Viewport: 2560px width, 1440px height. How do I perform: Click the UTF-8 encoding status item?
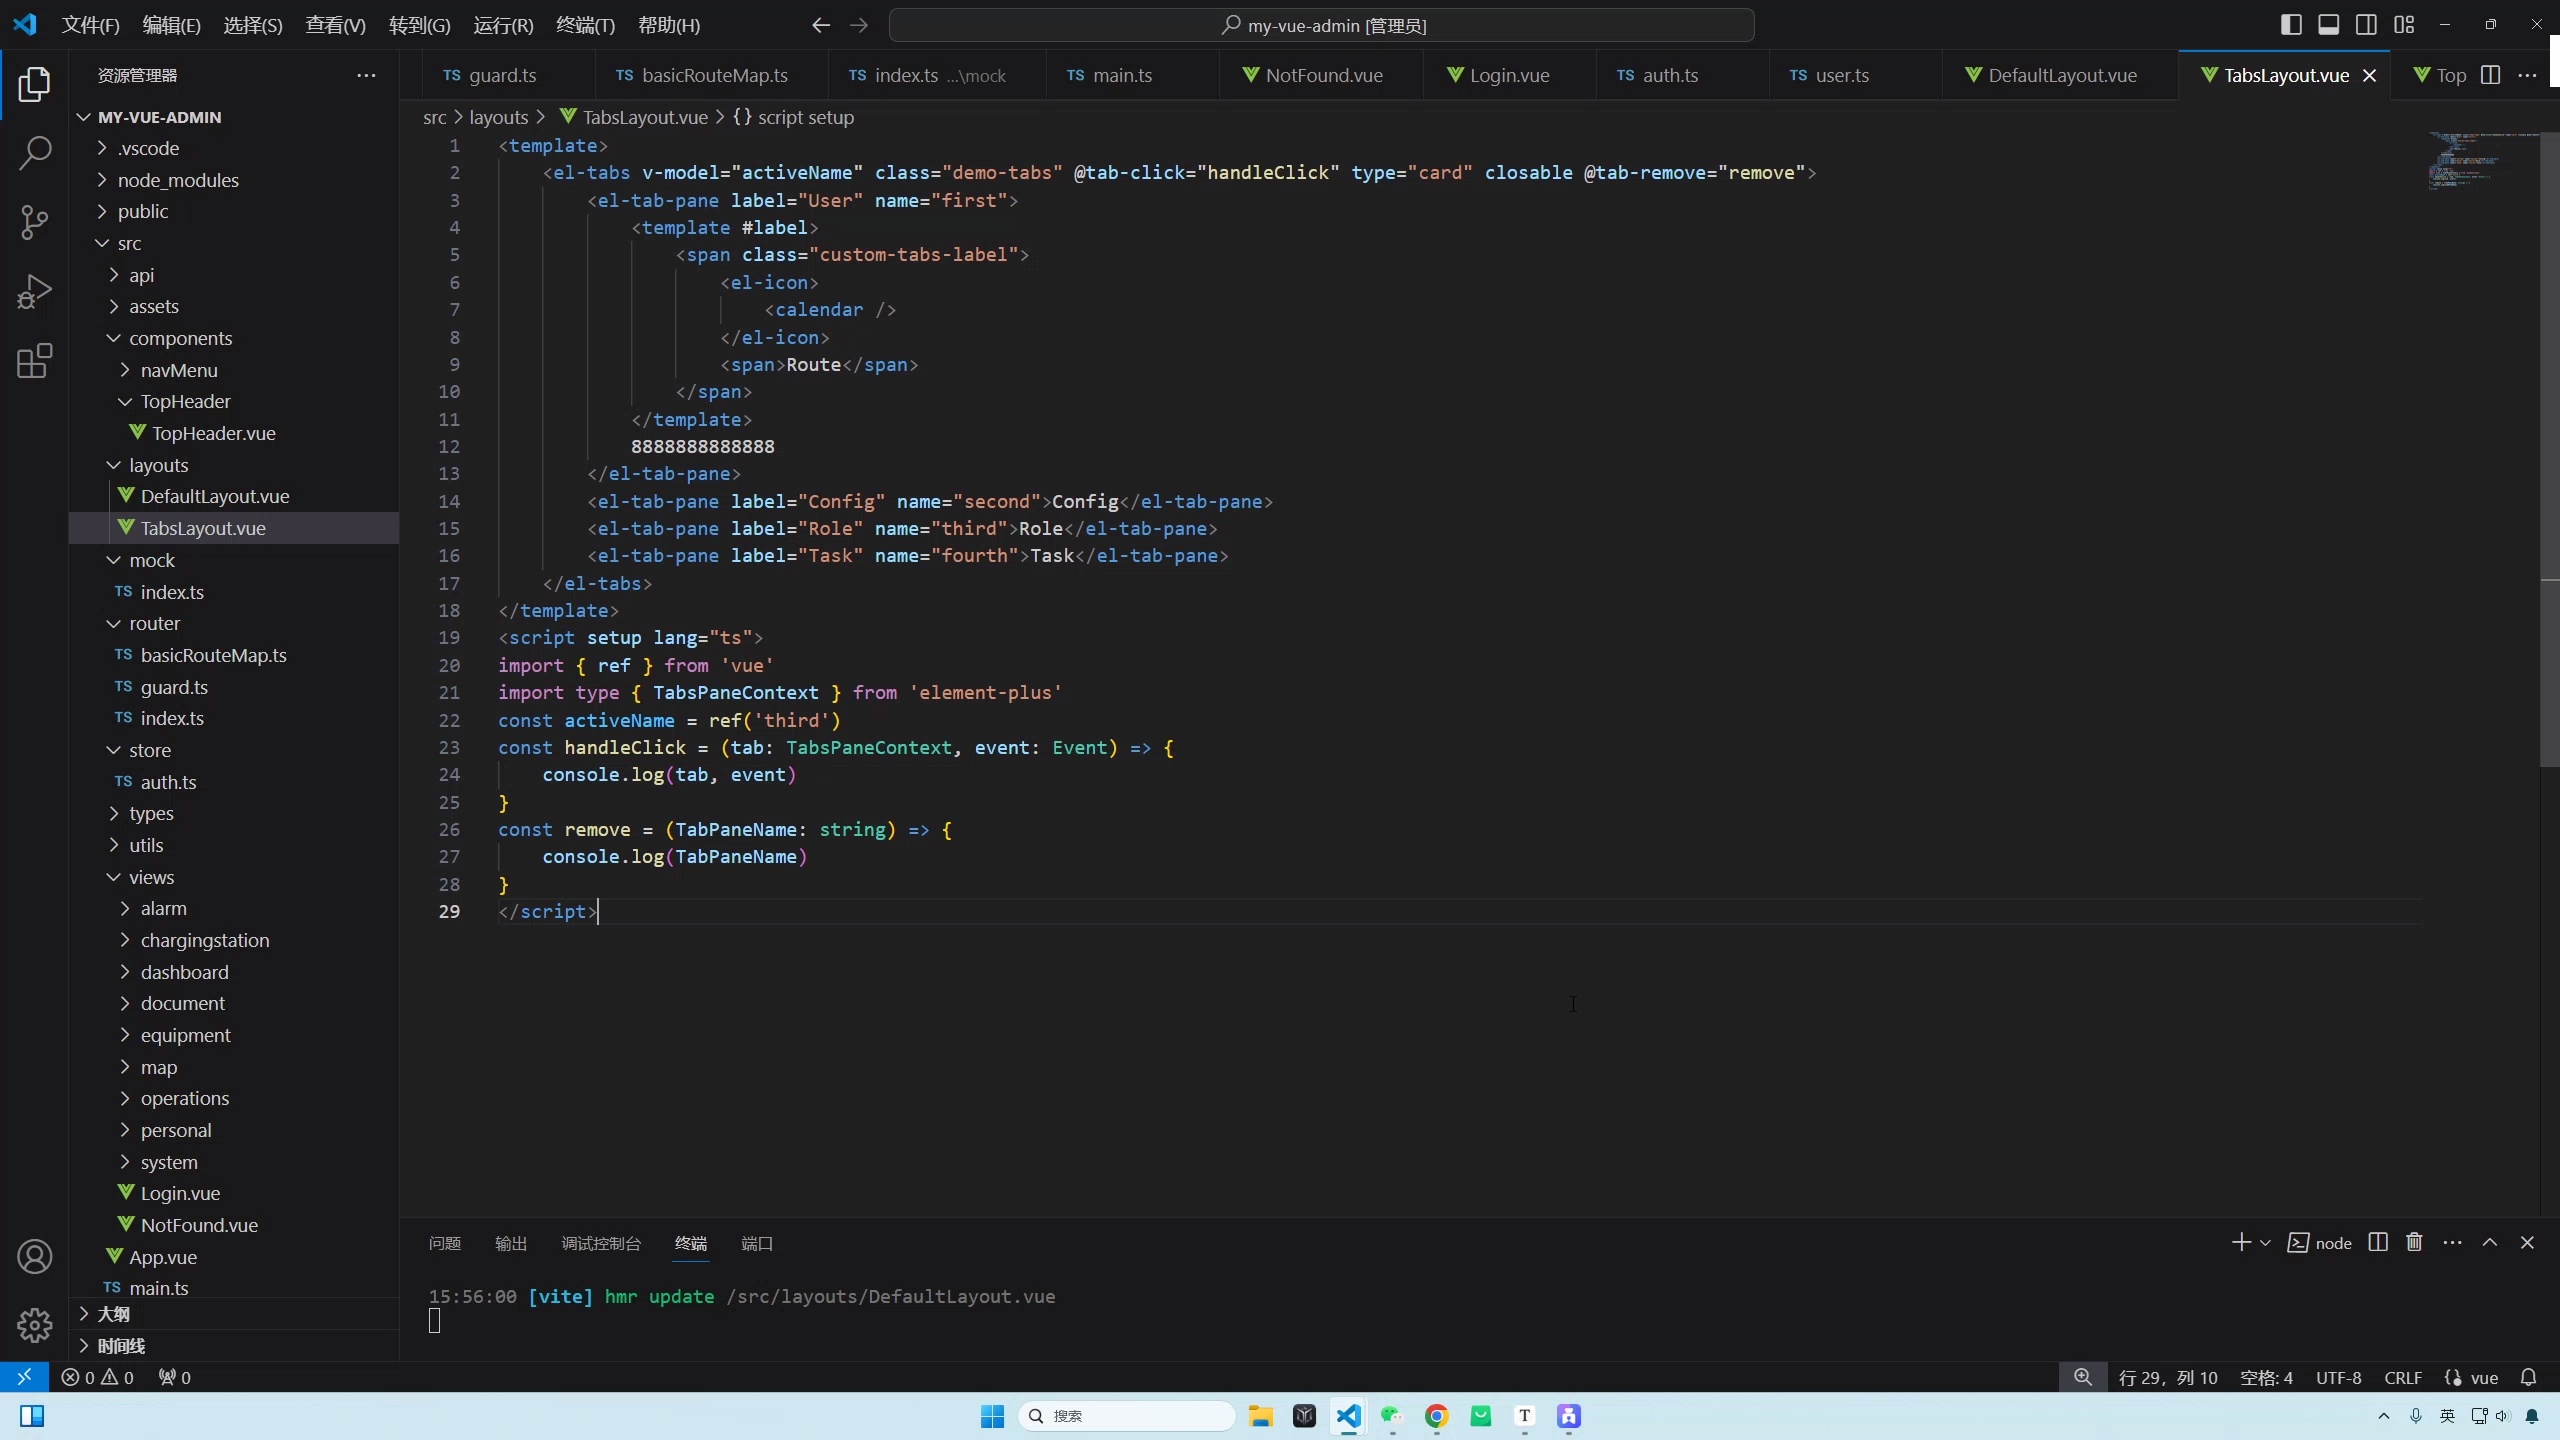(2338, 1377)
